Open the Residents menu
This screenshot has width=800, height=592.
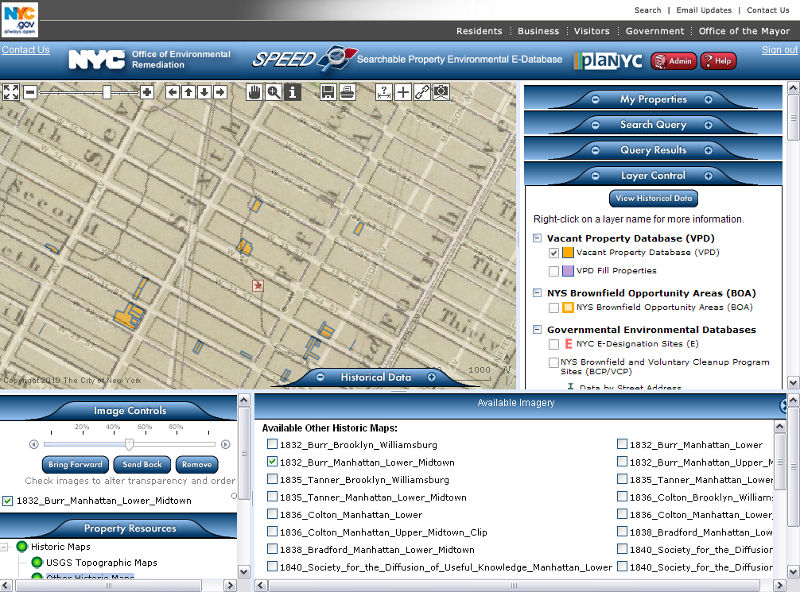click(479, 31)
